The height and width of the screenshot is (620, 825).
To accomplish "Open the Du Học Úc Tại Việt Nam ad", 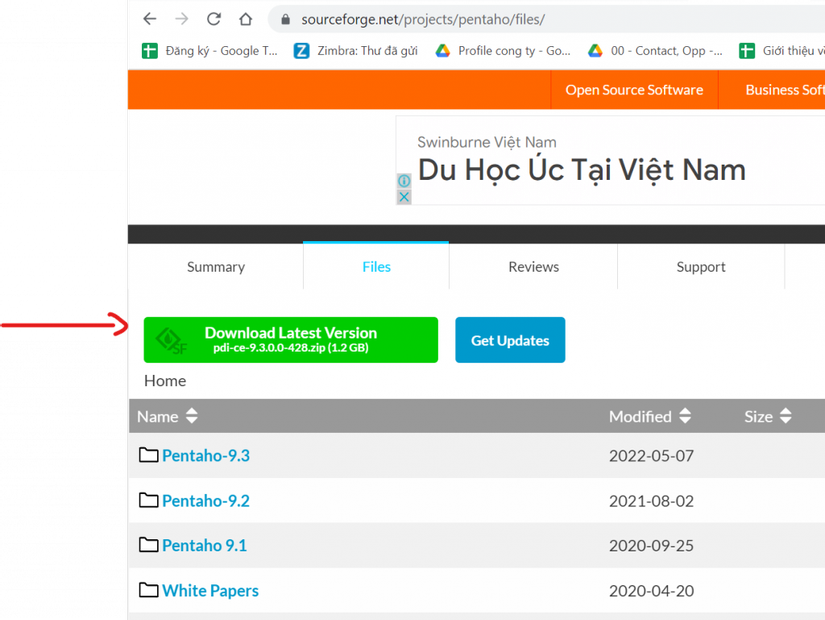I will tap(582, 170).
